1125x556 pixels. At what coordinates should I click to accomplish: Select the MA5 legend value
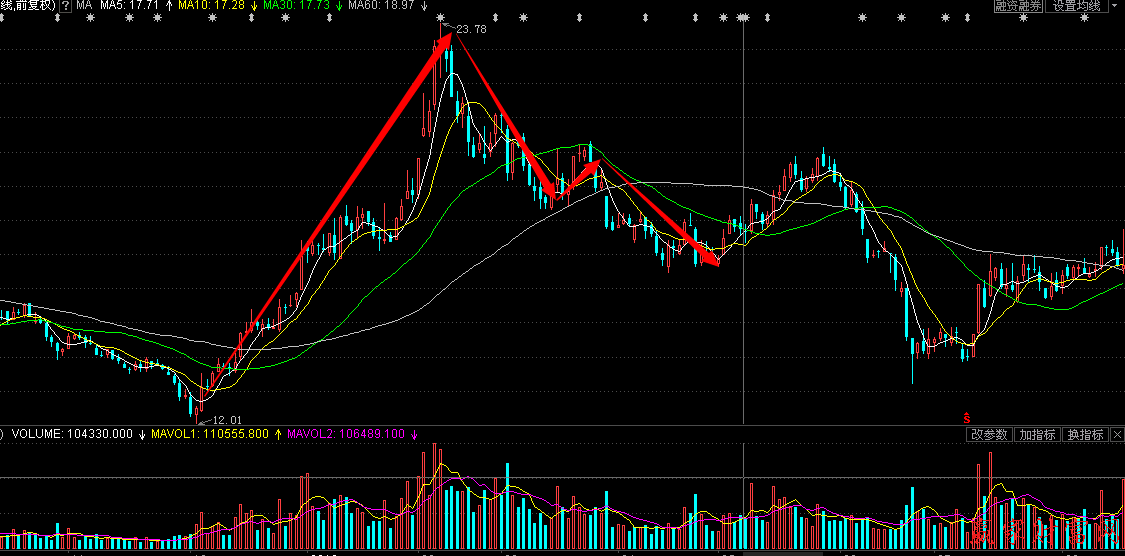[x=130, y=6]
